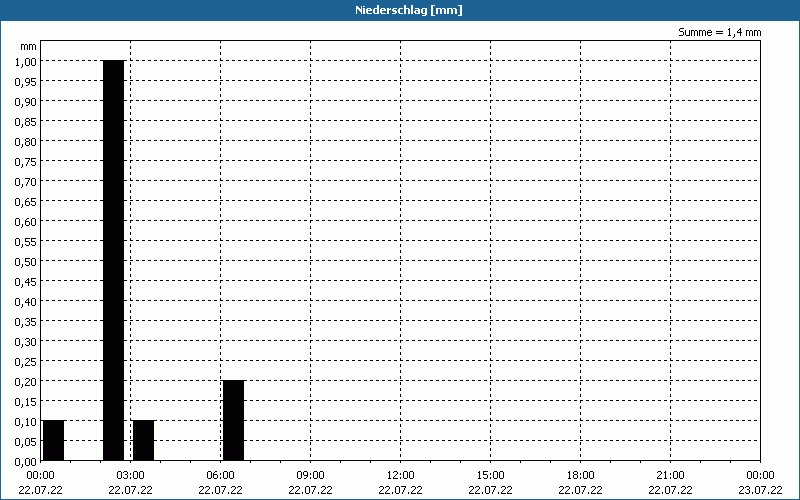This screenshot has width=800, height=500.
Task: Click the y-axis value 0,75
Action: click(26, 161)
